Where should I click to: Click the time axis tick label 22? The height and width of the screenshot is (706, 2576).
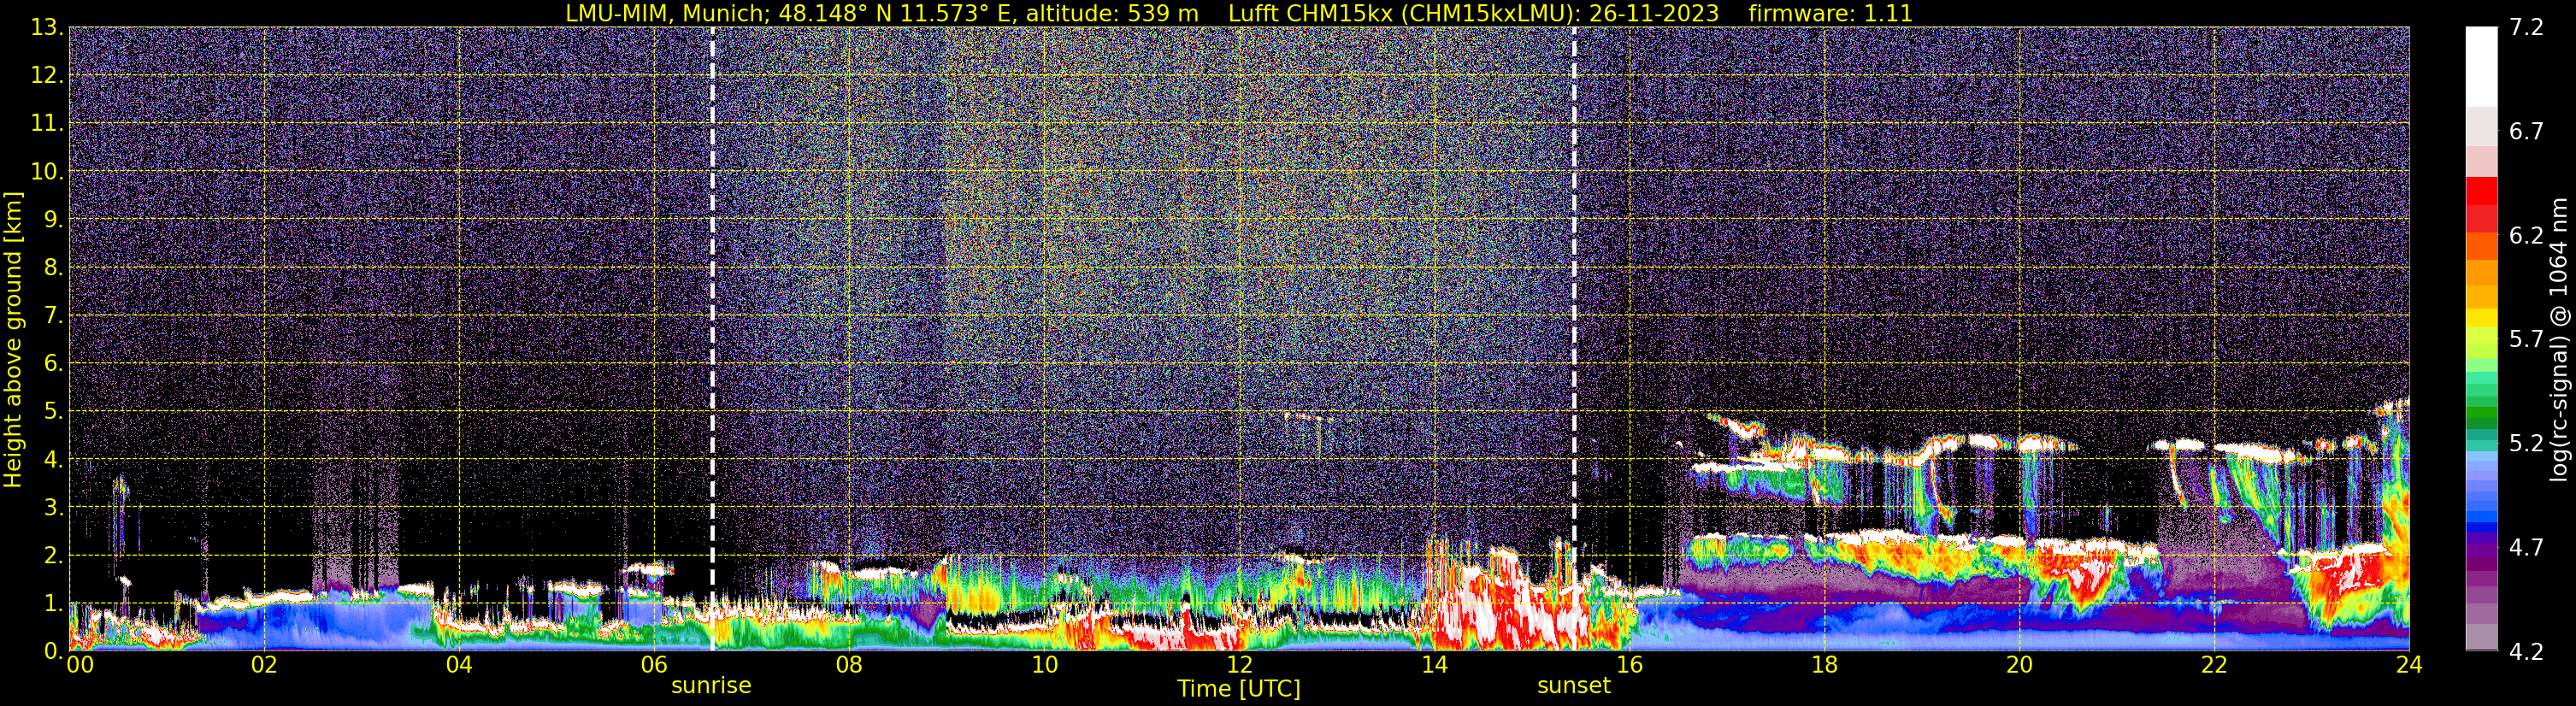[2214, 665]
